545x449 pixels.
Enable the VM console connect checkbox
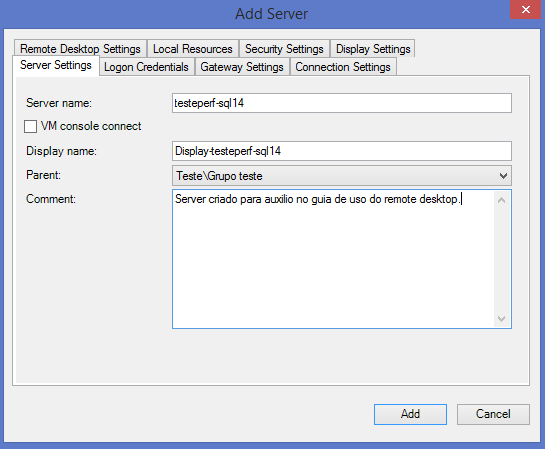(31, 126)
